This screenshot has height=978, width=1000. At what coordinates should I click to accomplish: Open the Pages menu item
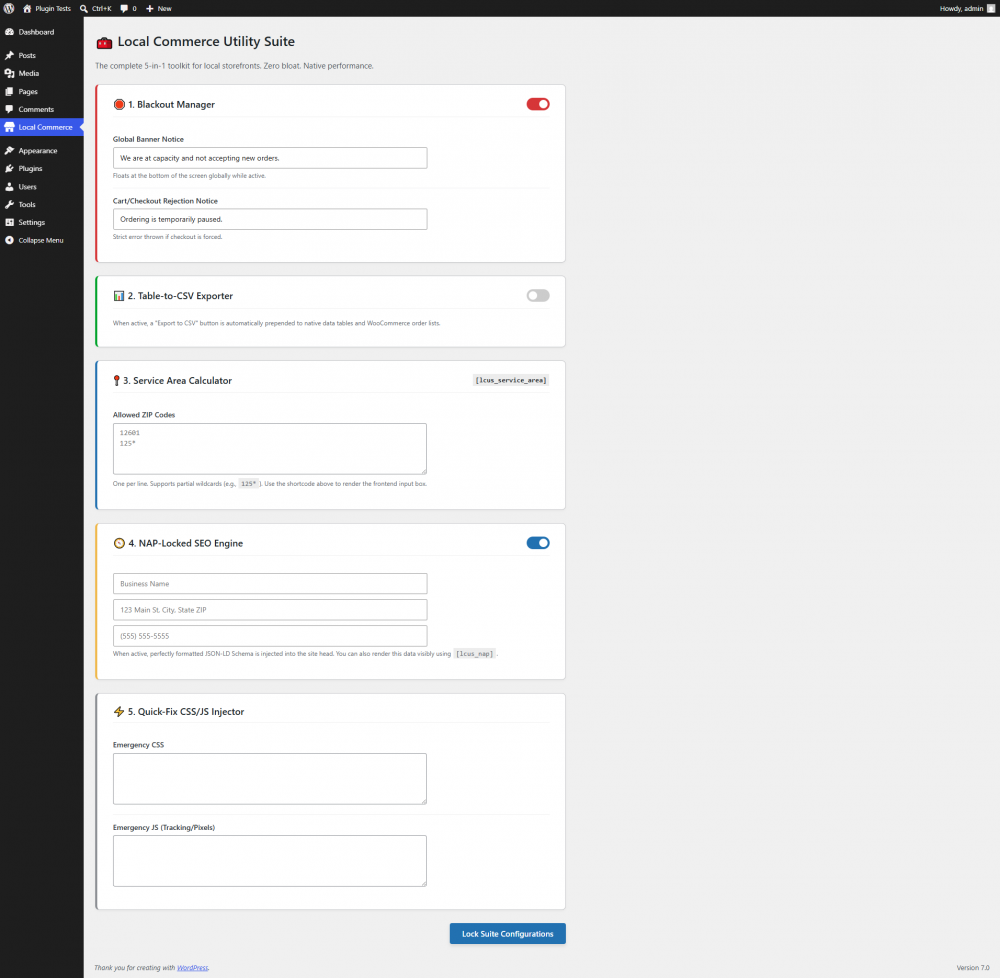click(x=41, y=92)
